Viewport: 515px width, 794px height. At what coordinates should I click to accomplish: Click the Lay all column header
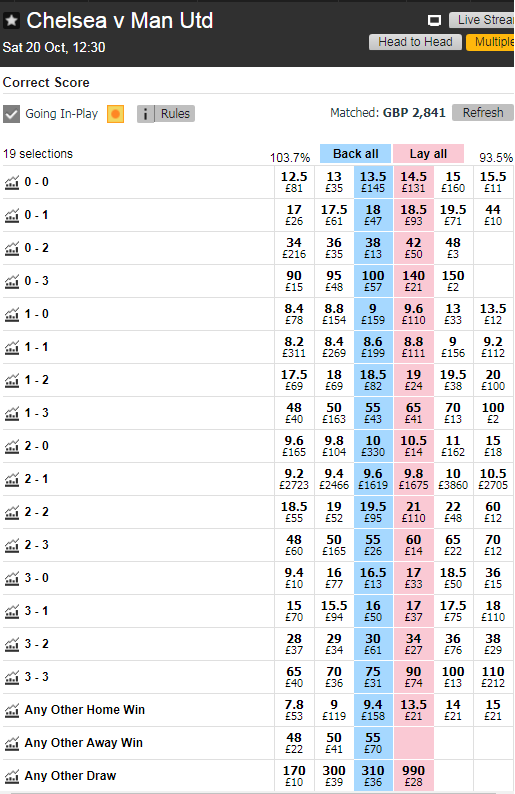point(428,154)
